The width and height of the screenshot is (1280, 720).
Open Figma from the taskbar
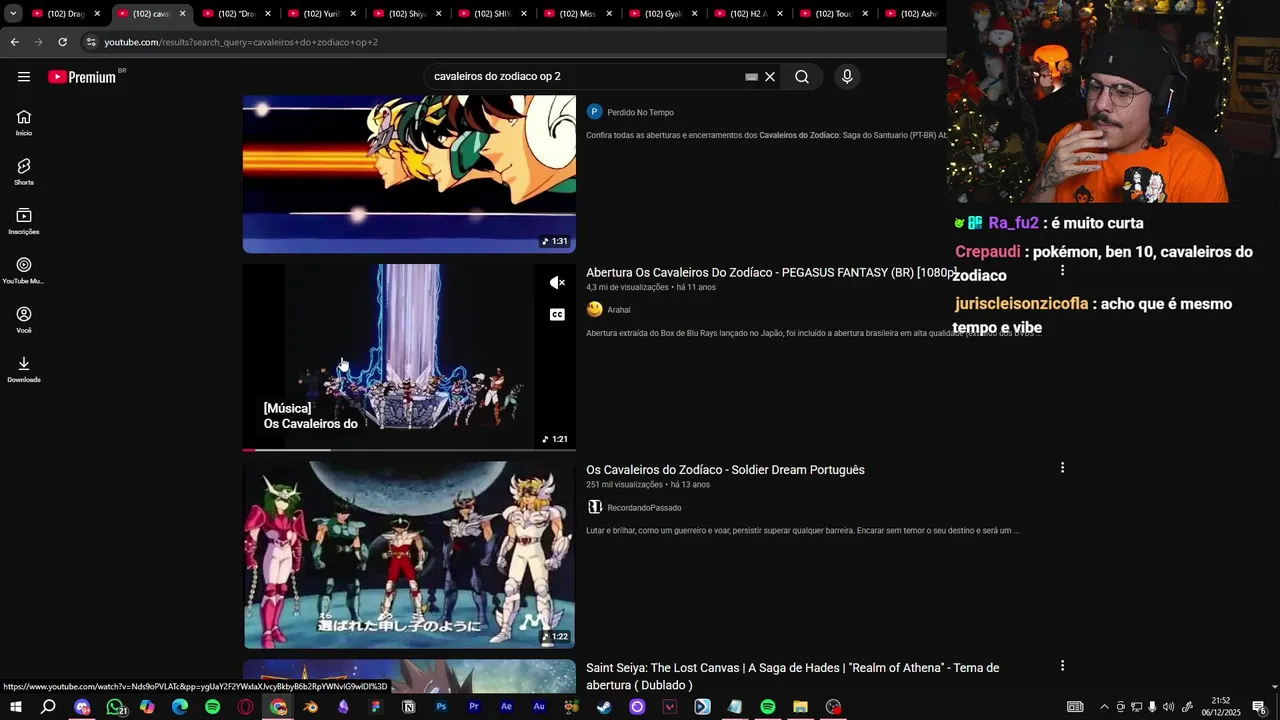[x=376, y=707]
